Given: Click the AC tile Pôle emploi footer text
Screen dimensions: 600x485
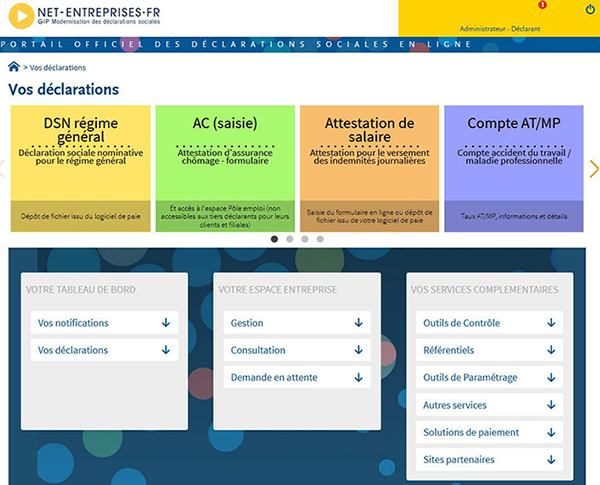Looking at the screenshot, I should point(225,216).
